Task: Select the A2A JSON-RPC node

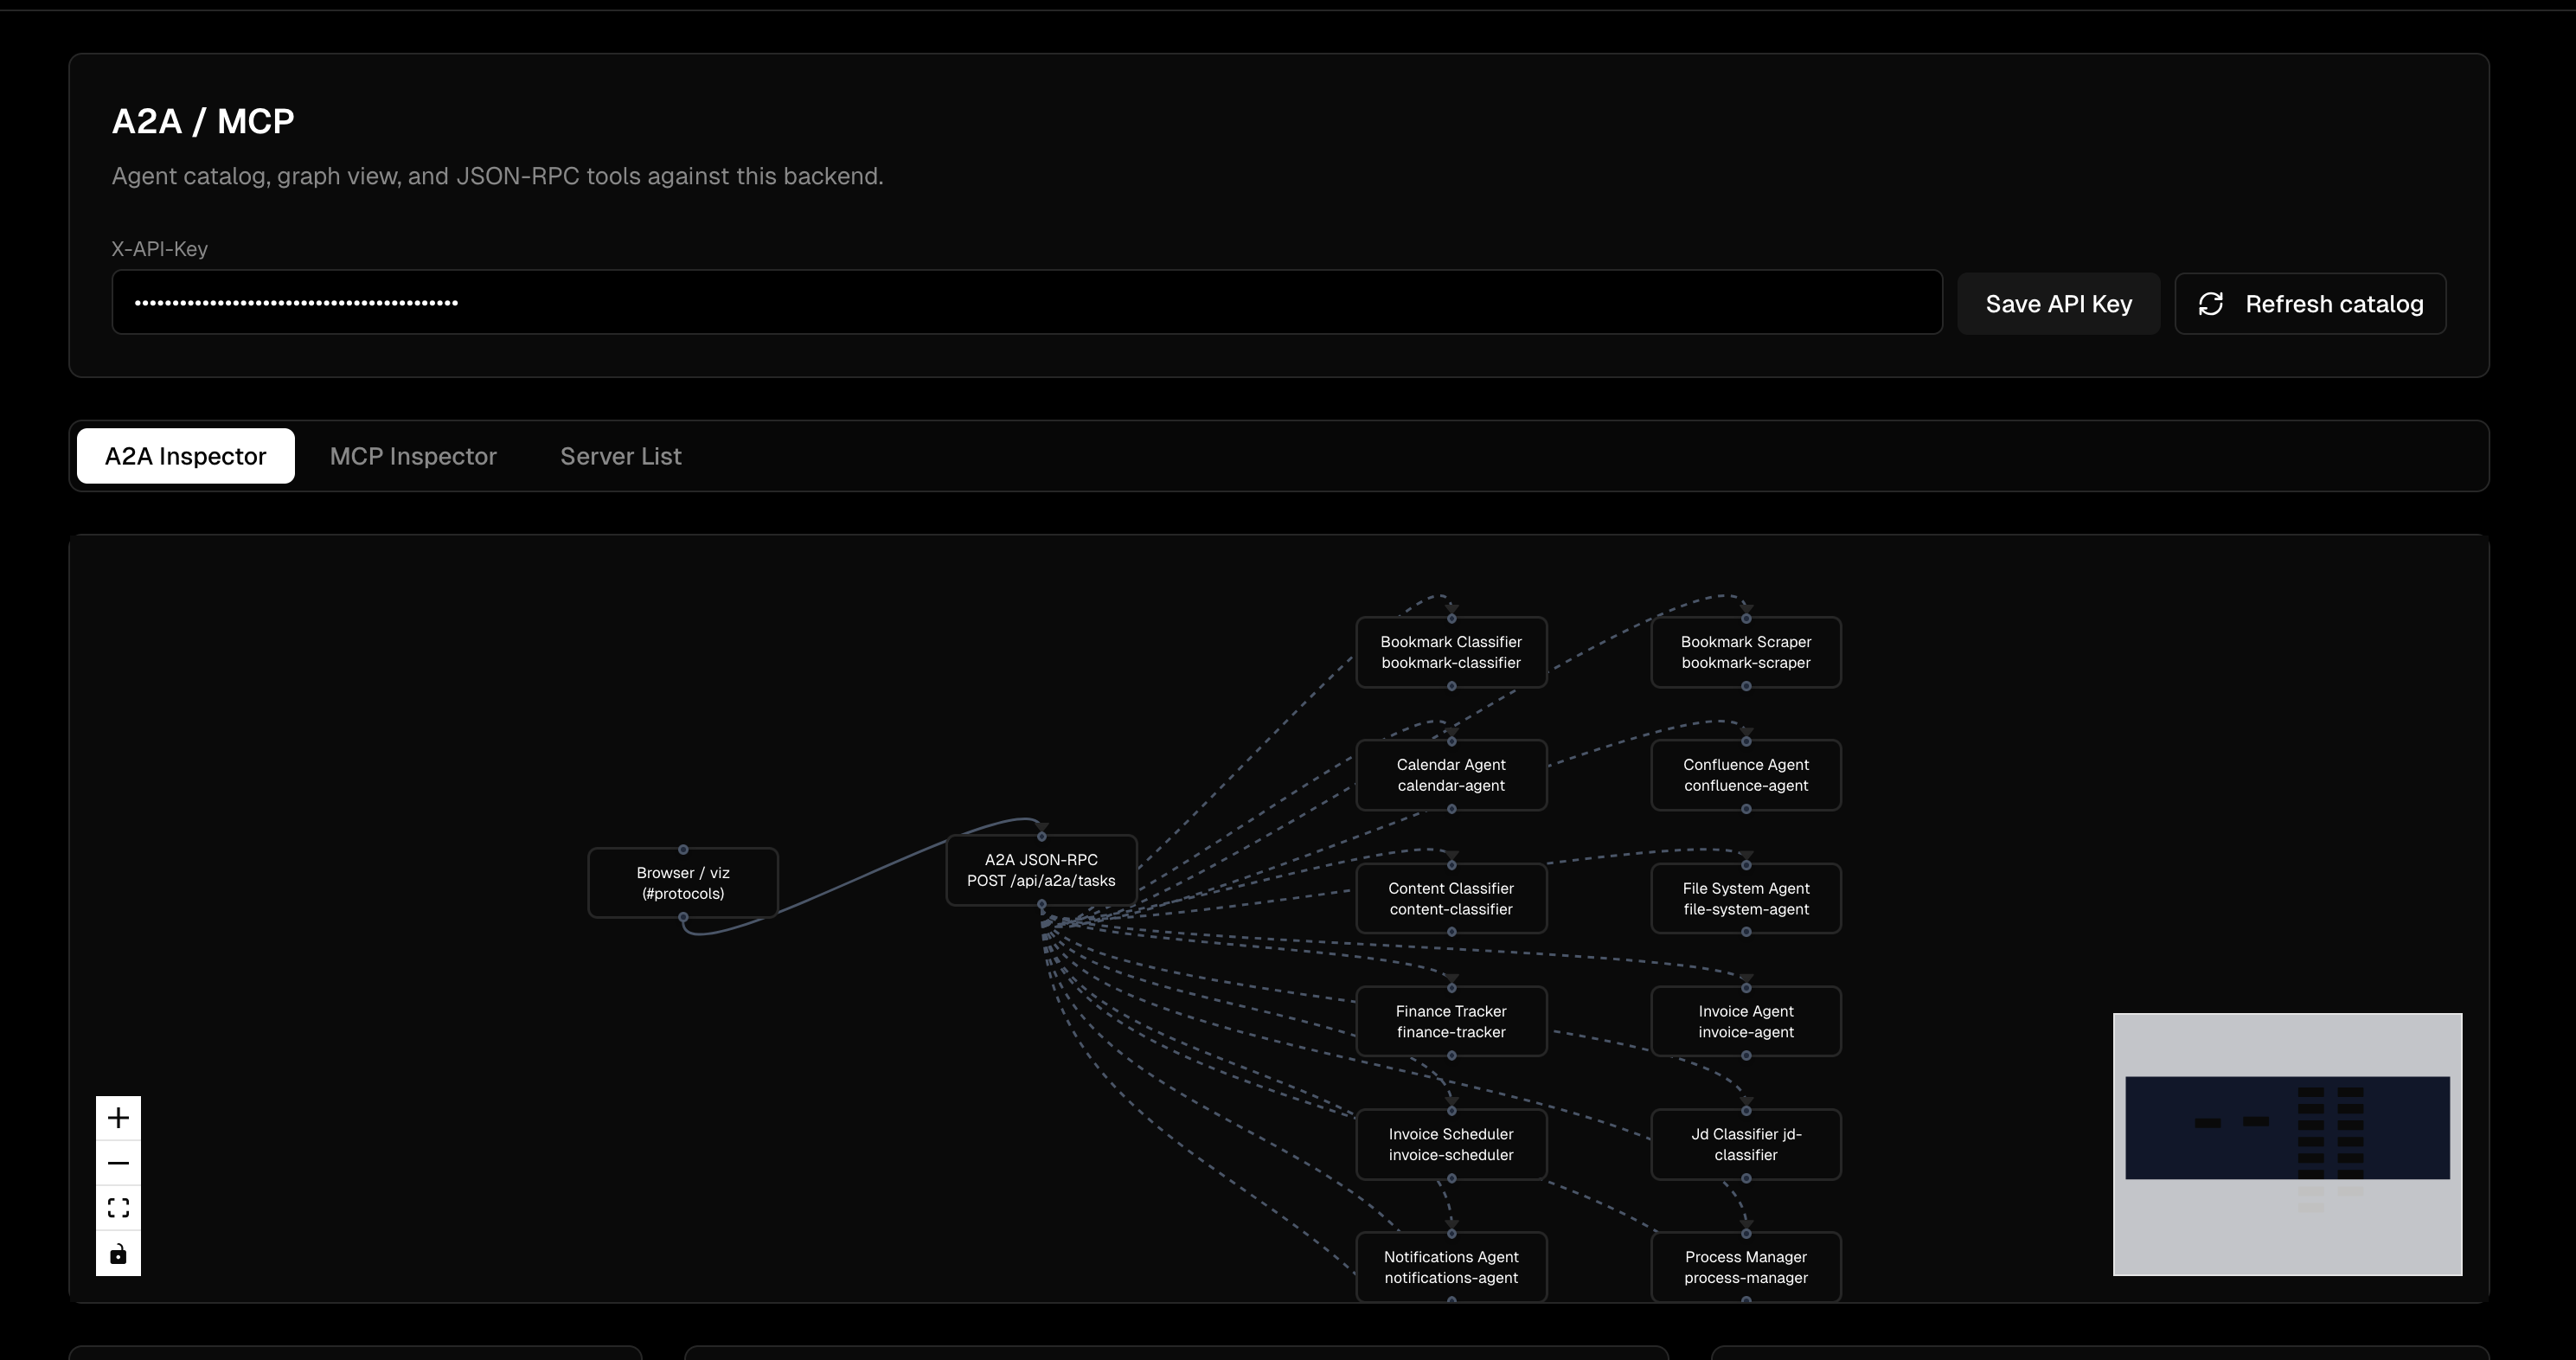Action: point(1041,870)
